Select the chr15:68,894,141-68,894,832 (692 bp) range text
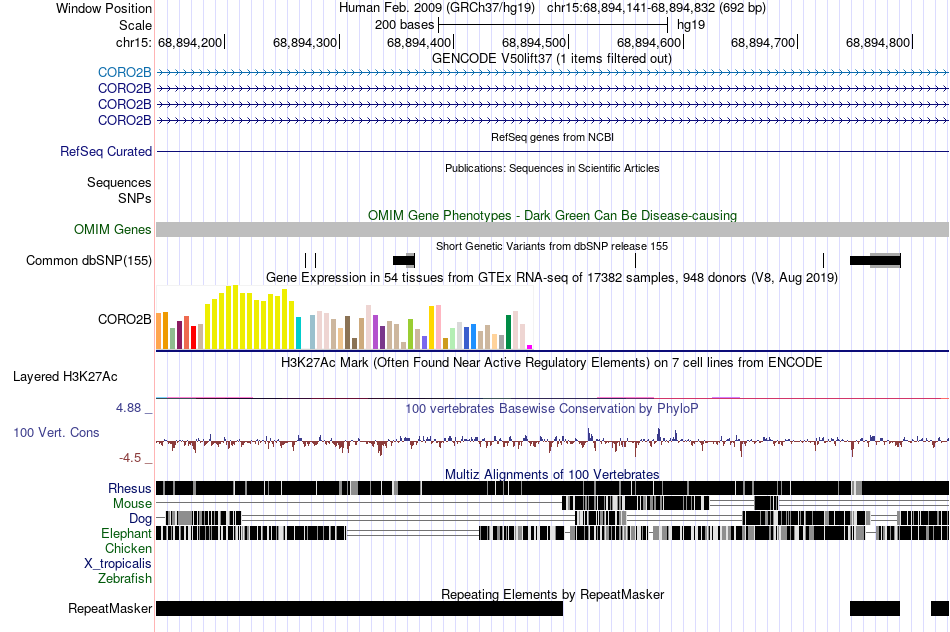Screen dimensions: 950x632 tap(656, 8)
